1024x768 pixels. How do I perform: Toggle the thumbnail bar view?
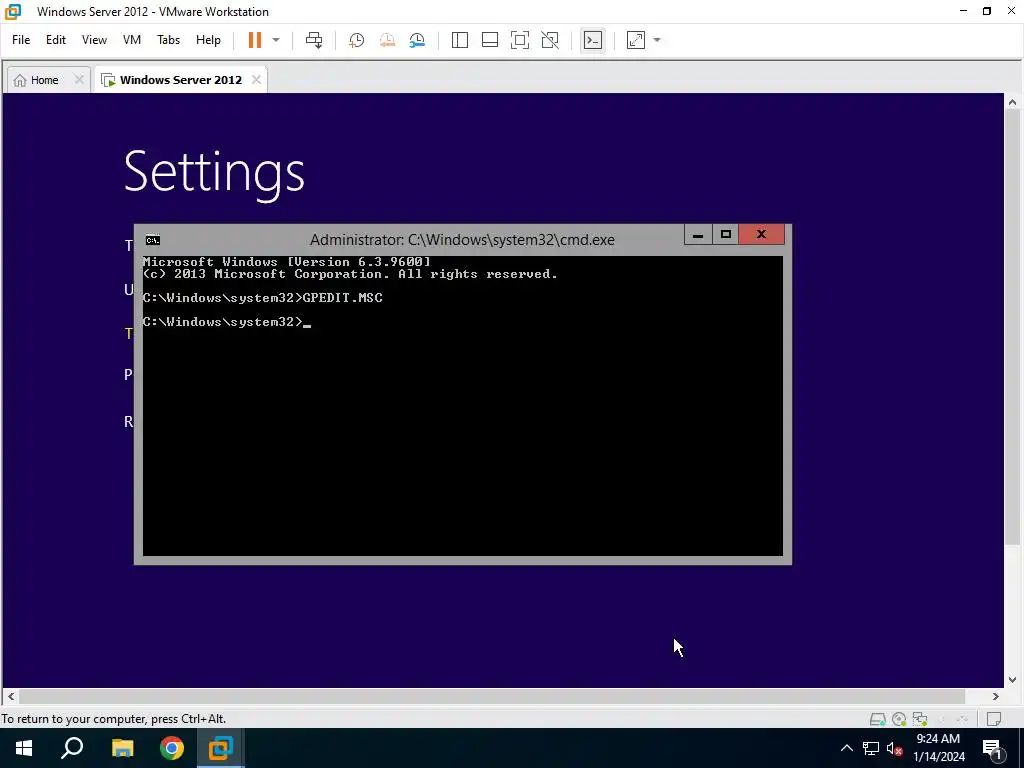pyautogui.click(x=490, y=40)
